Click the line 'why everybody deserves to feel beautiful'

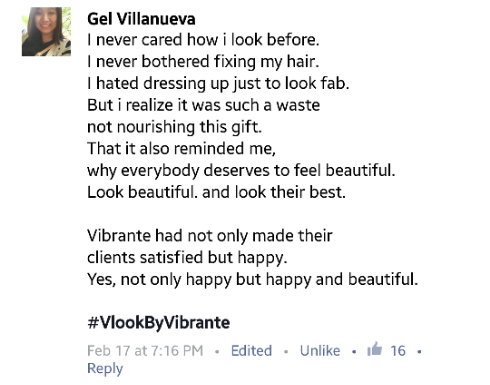[x=241, y=170]
